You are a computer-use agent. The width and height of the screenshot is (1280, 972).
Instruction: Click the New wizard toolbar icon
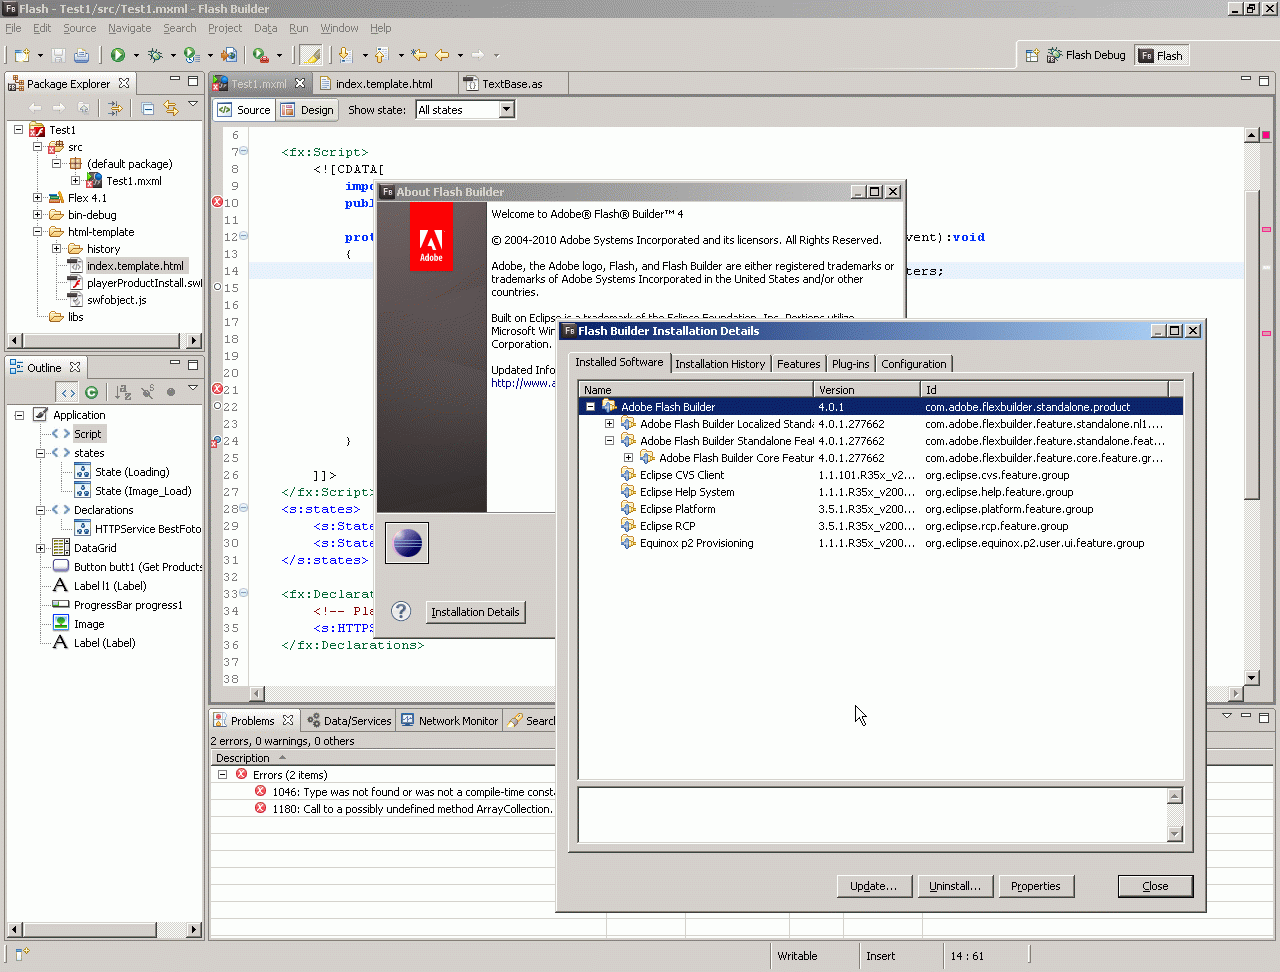(22, 55)
